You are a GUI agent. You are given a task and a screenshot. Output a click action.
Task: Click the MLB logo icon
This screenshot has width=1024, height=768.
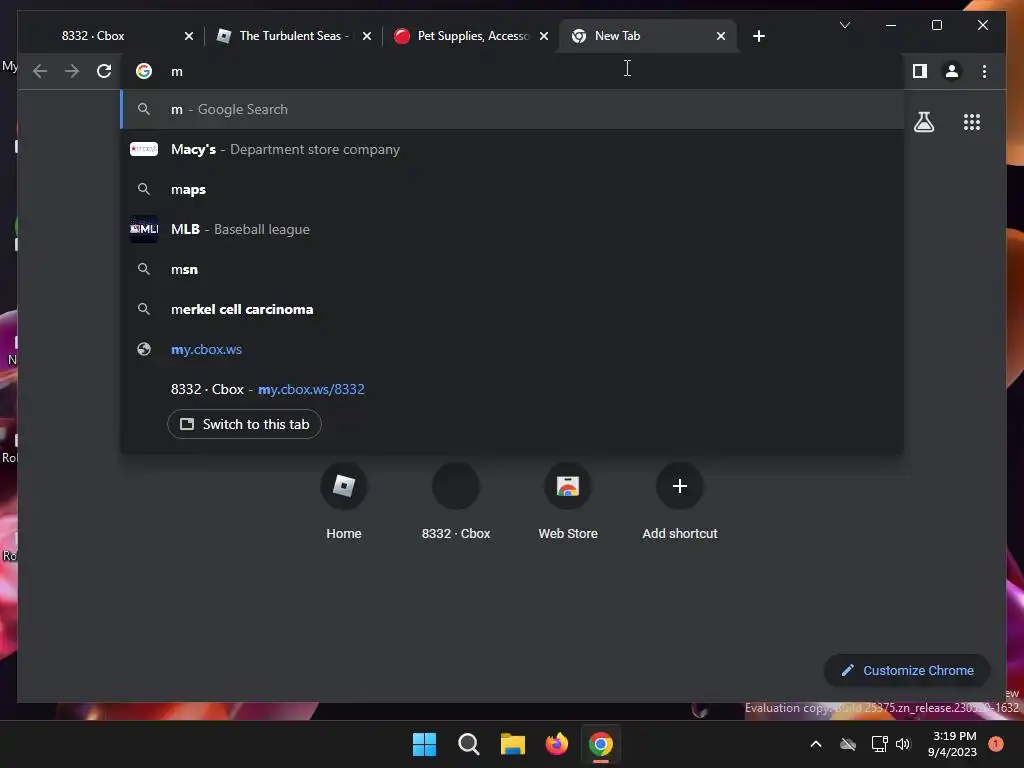144,229
